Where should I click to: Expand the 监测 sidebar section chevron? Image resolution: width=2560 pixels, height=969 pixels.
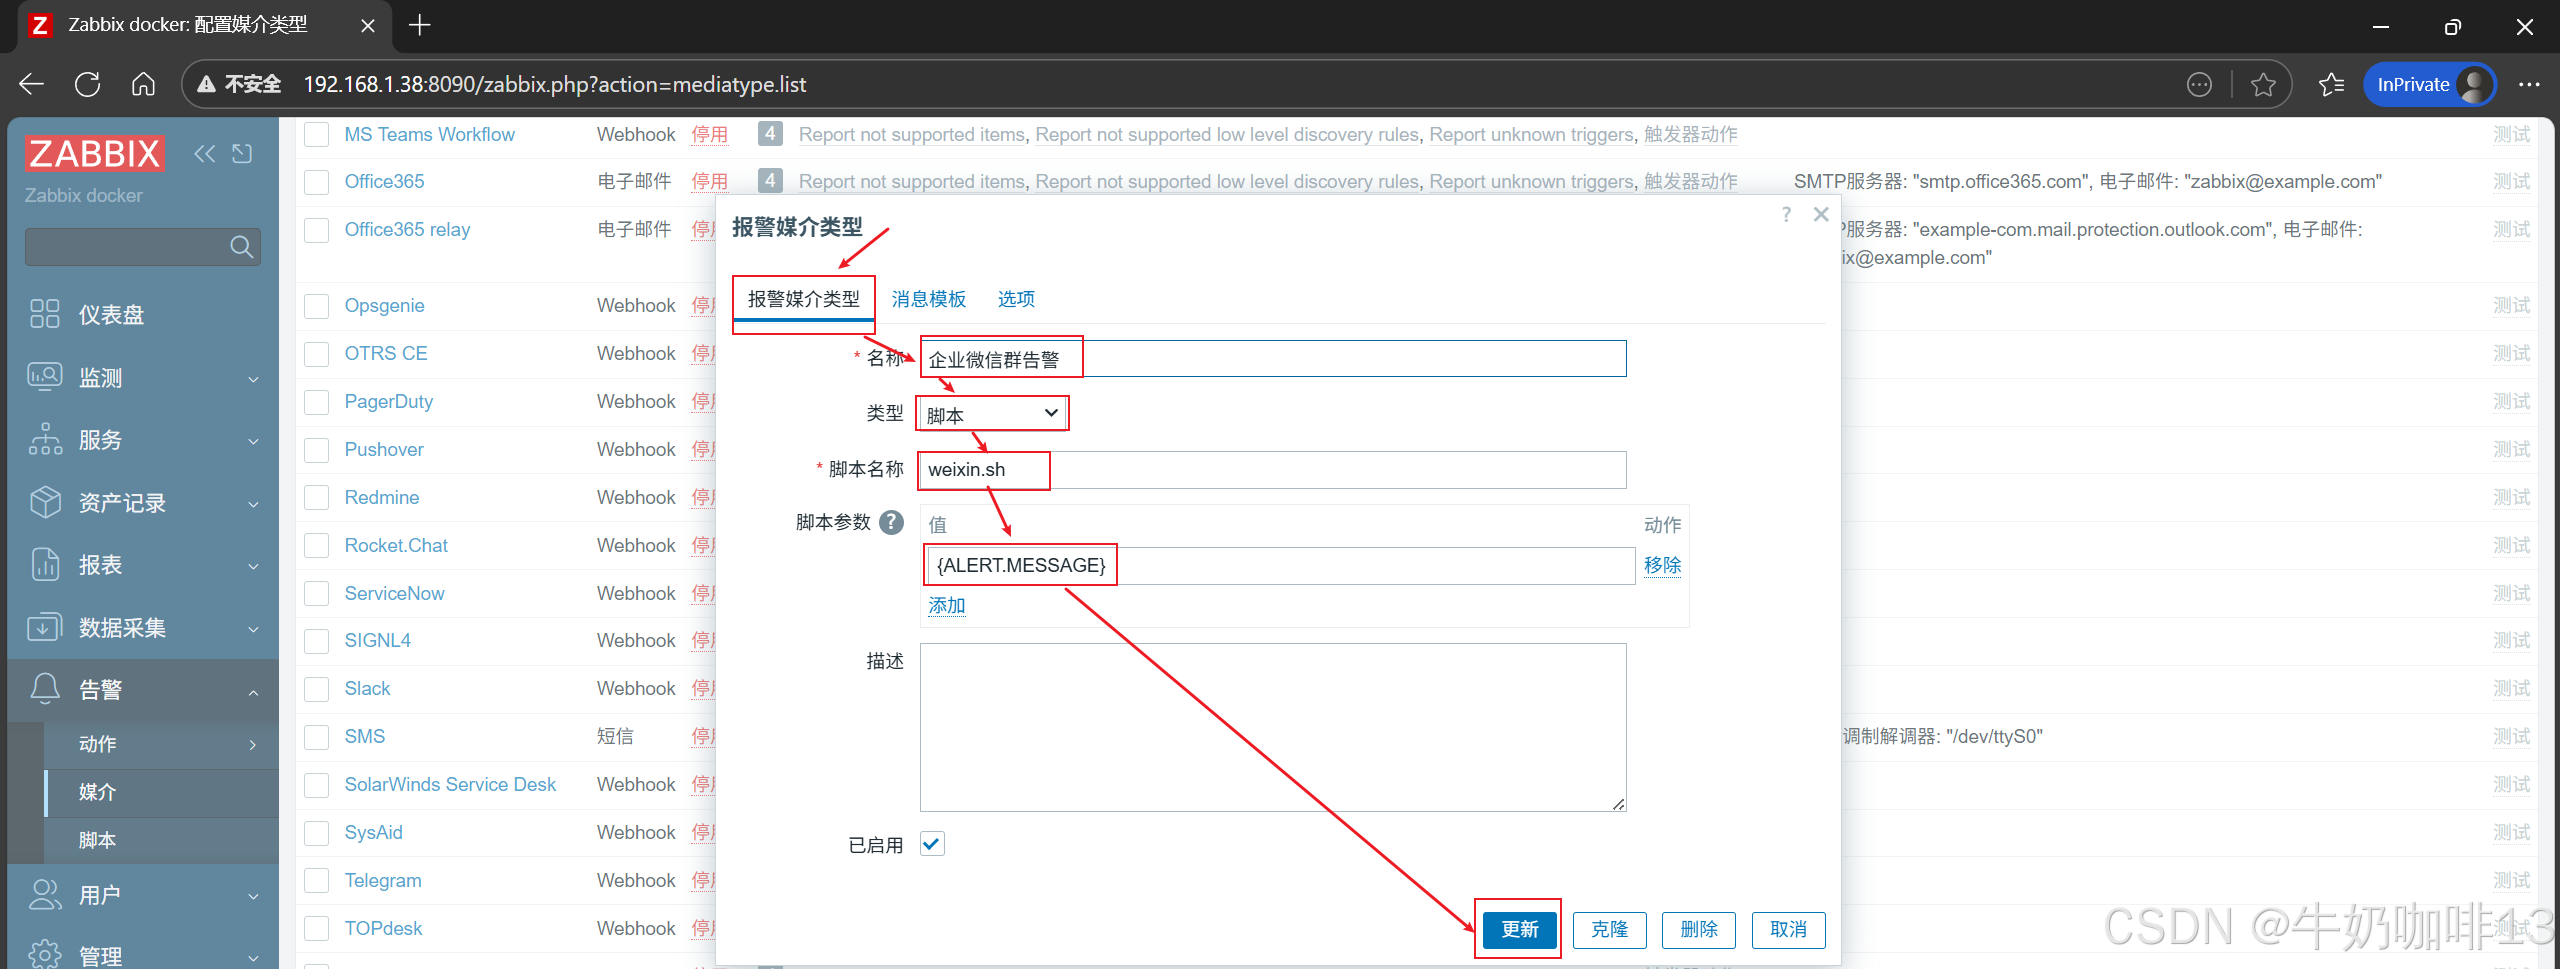click(253, 379)
